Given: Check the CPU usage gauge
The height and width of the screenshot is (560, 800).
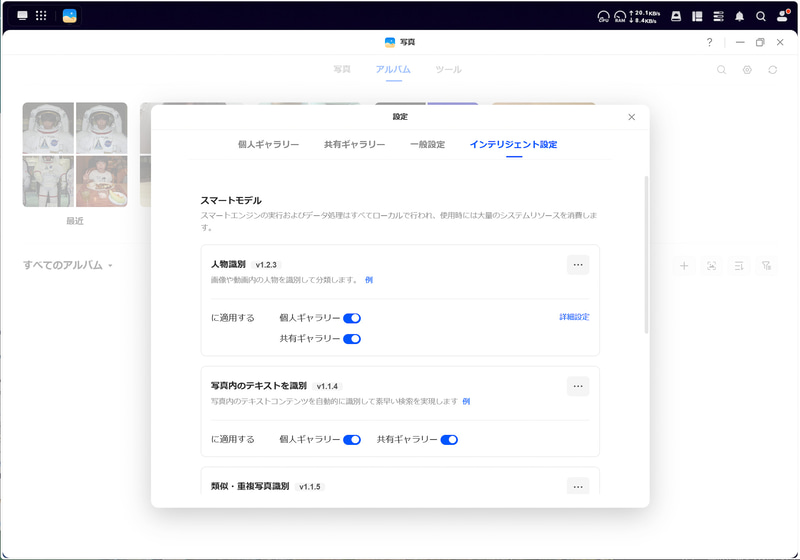Looking at the screenshot, I should (x=604, y=17).
